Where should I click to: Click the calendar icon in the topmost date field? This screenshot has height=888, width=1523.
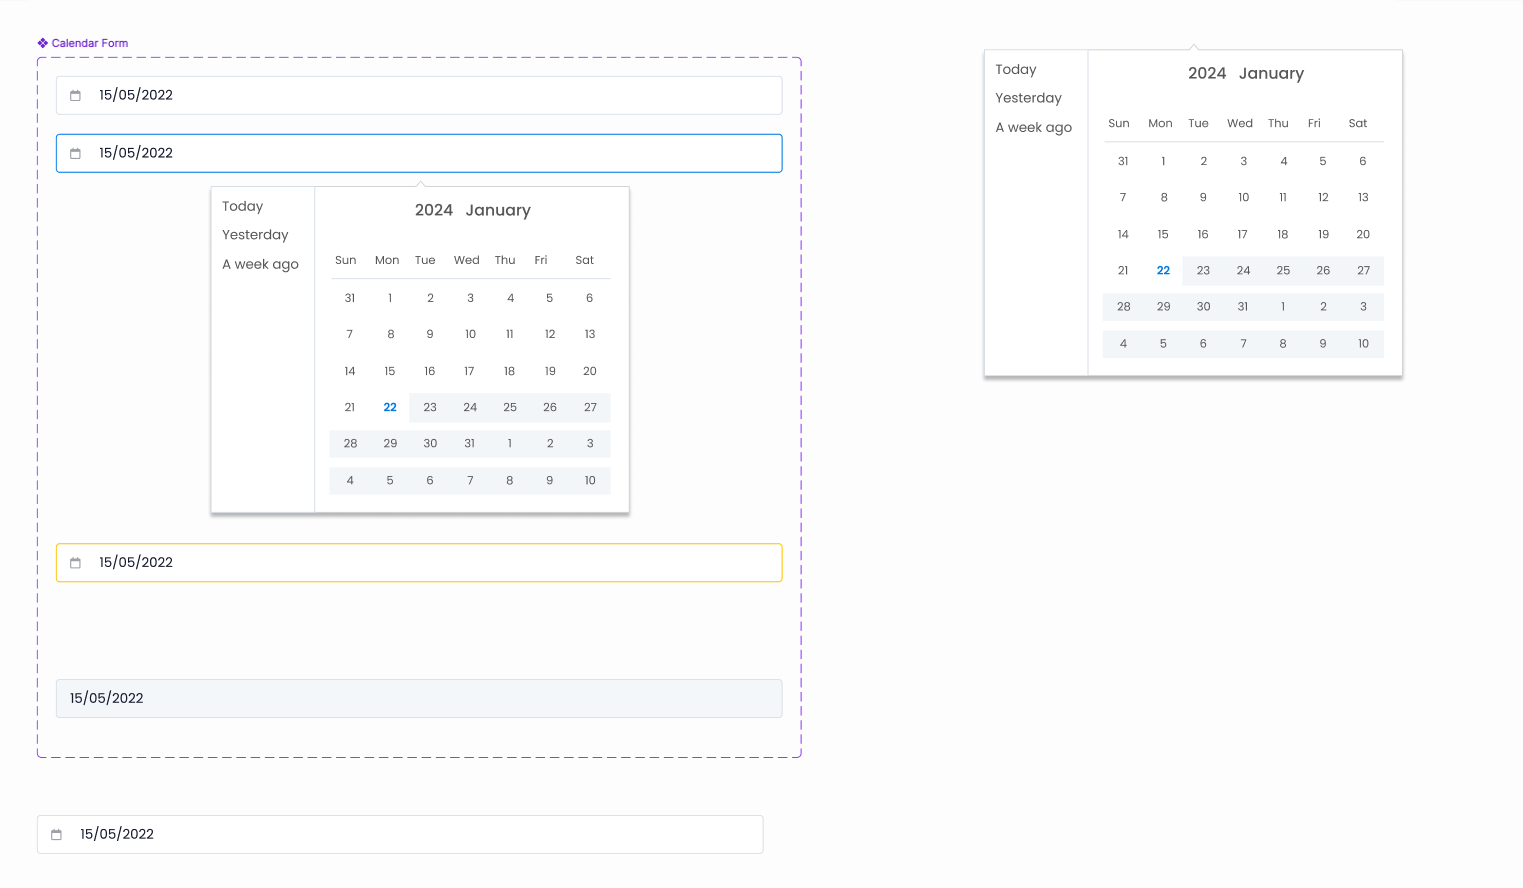(x=75, y=96)
